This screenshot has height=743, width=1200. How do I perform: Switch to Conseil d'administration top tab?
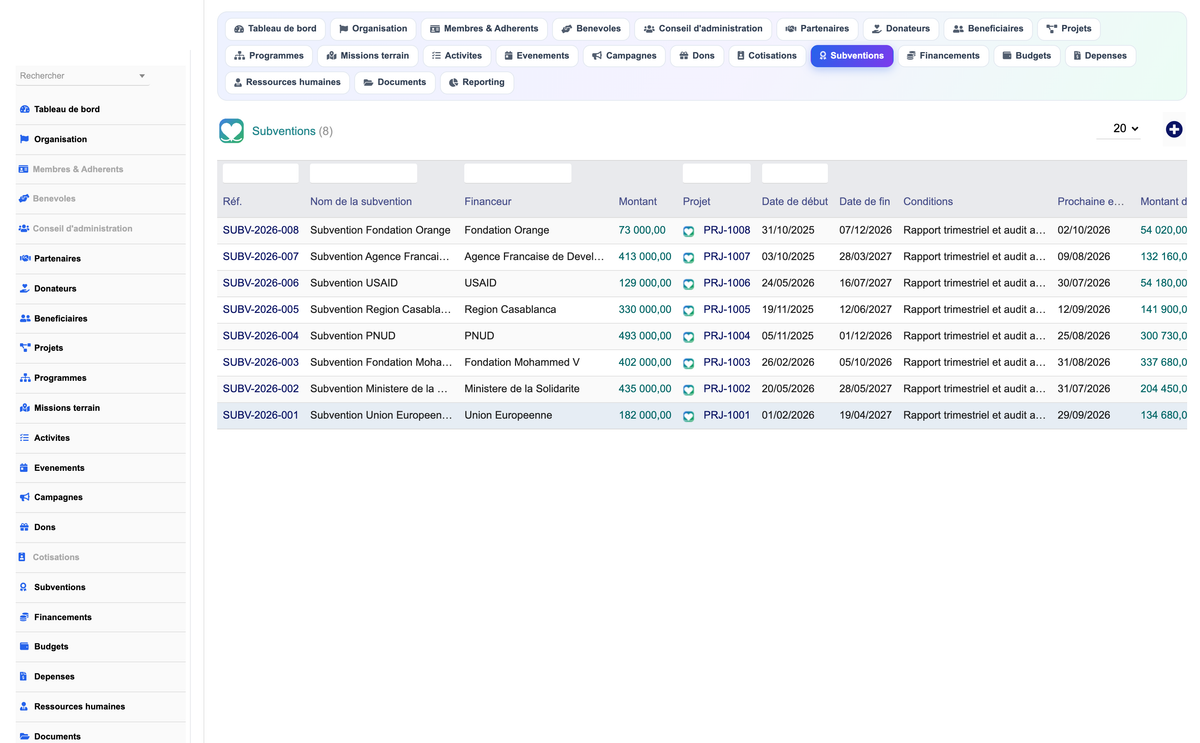click(703, 29)
